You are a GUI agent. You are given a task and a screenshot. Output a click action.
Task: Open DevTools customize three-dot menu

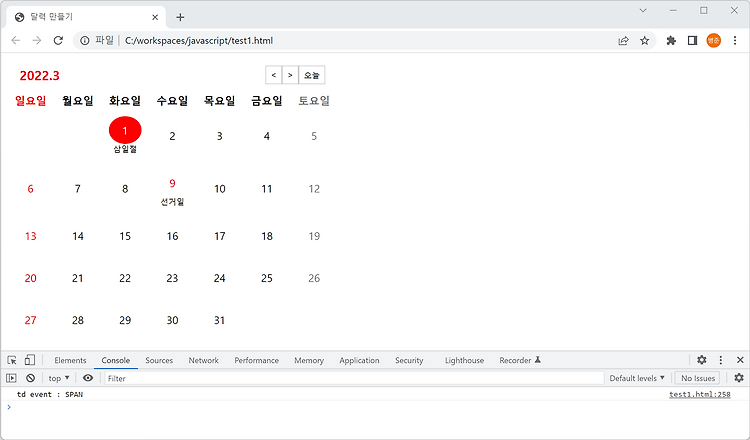pyautogui.click(x=721, y=360)
